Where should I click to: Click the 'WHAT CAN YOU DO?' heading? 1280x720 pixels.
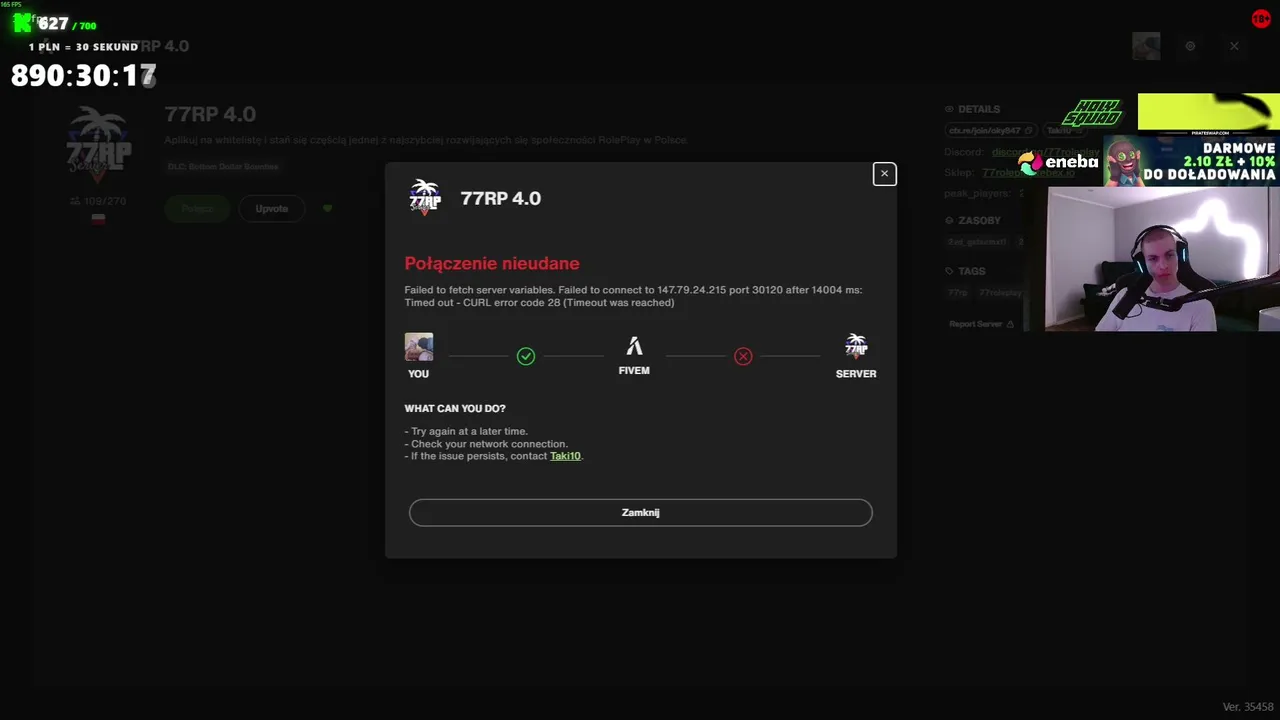point(455,409)
